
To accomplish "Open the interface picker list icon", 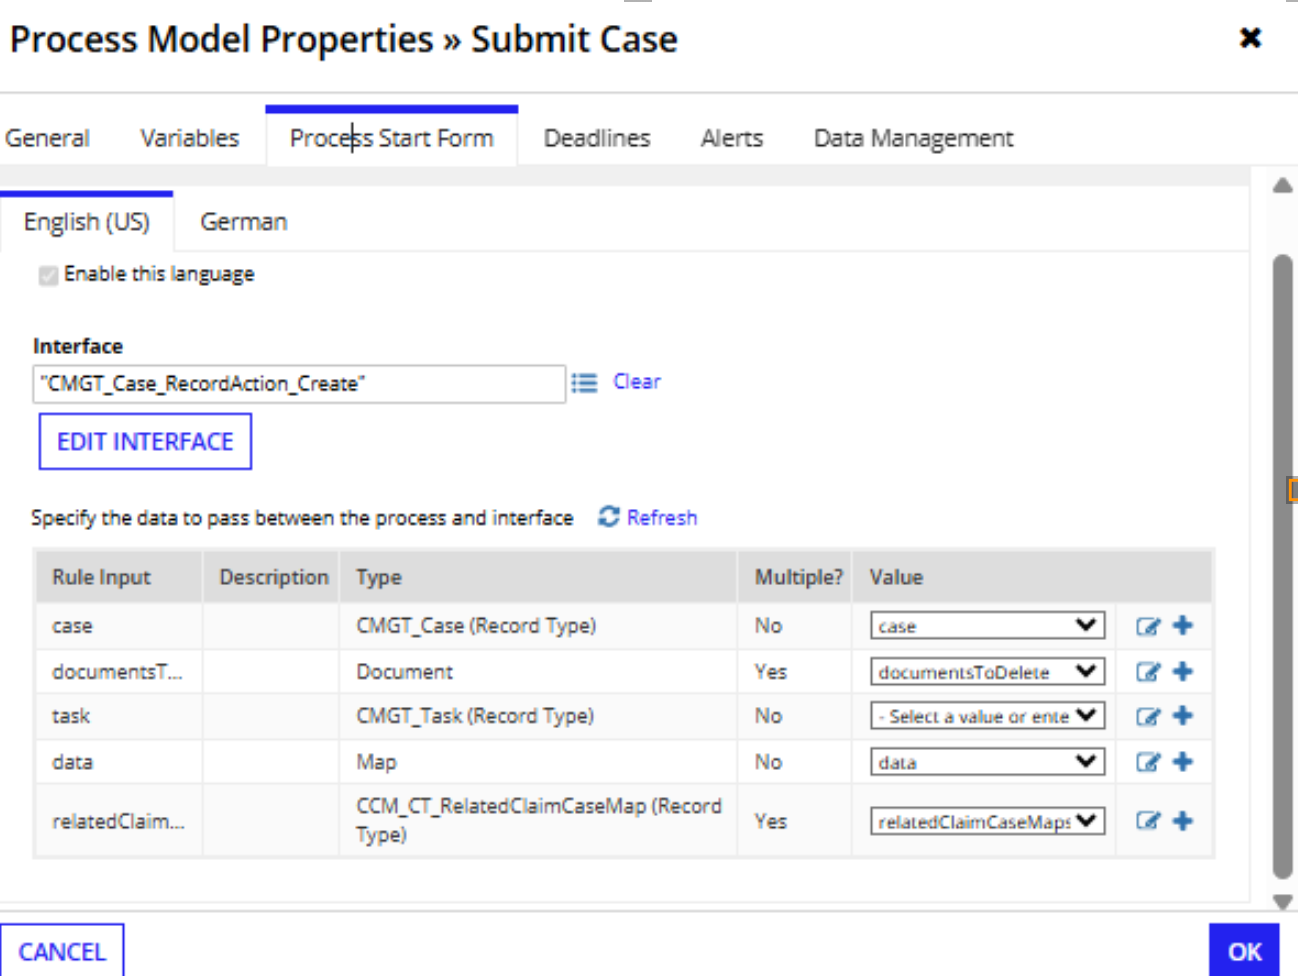I will [x=584, y=382].
